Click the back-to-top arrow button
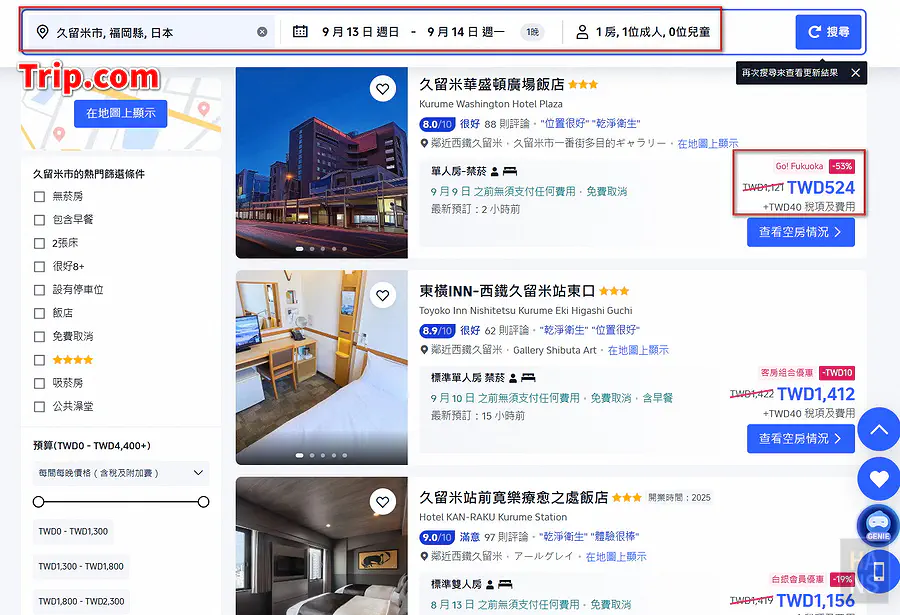The height and width of the screenshot is (615, 900). point(879,430)
